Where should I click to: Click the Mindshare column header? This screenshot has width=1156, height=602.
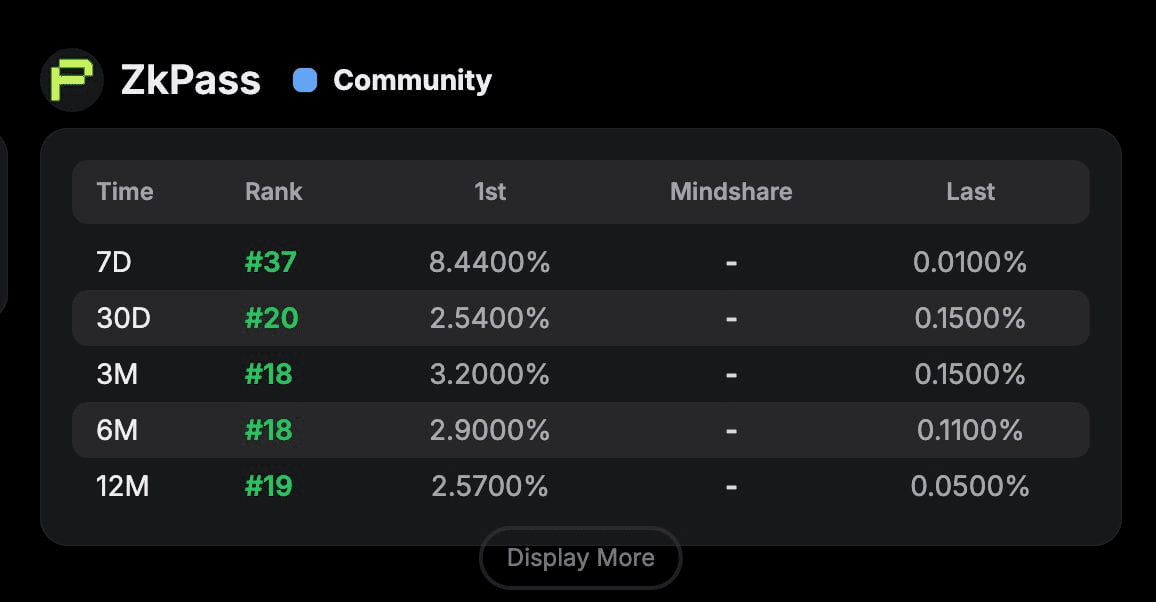pyautogui.click(x=731, y=191)
